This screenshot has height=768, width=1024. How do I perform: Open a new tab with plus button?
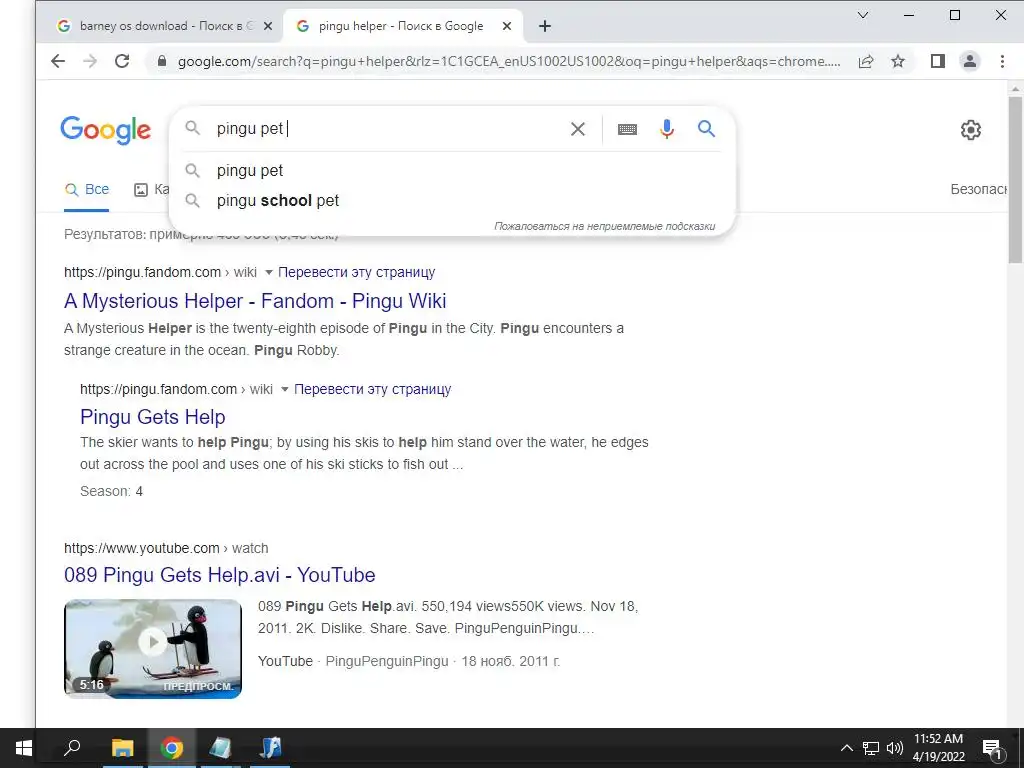(x=545, y=26)
